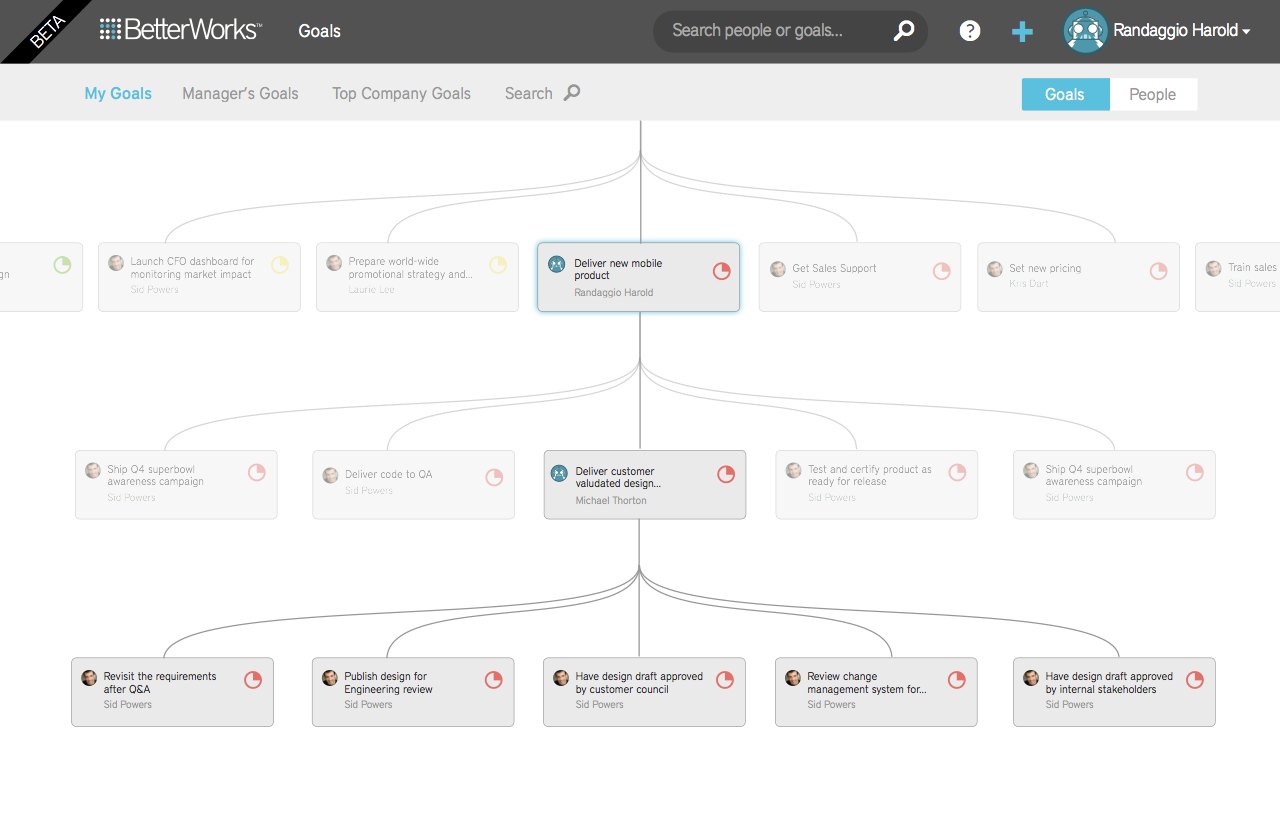Open help question mark icon

tap(969, 31)
